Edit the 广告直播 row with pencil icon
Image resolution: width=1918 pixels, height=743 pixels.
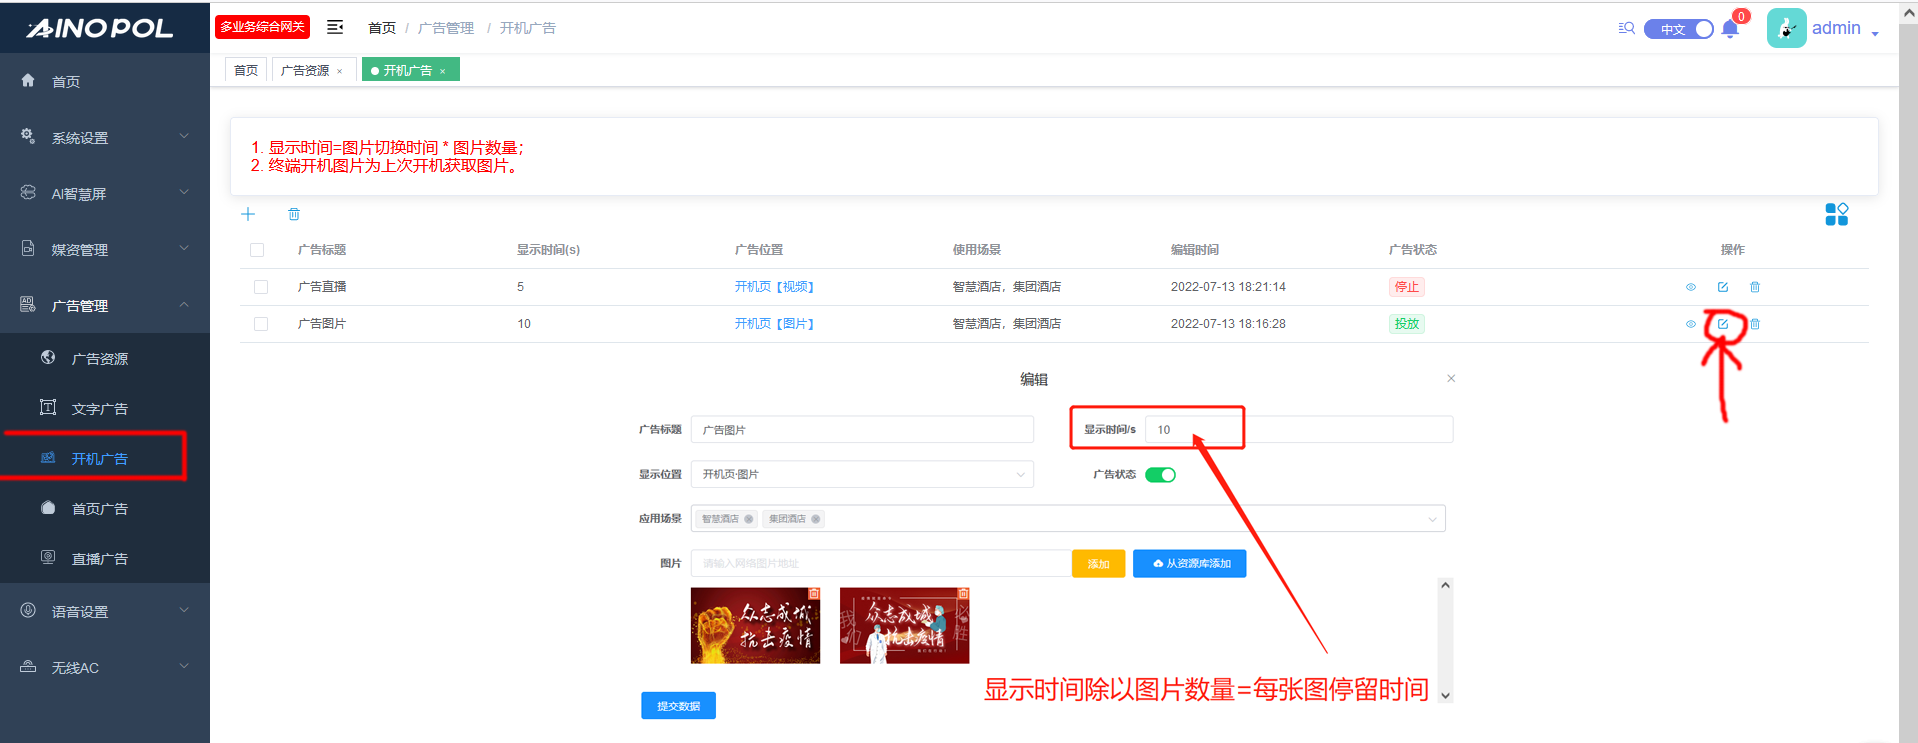[1722, 287]
